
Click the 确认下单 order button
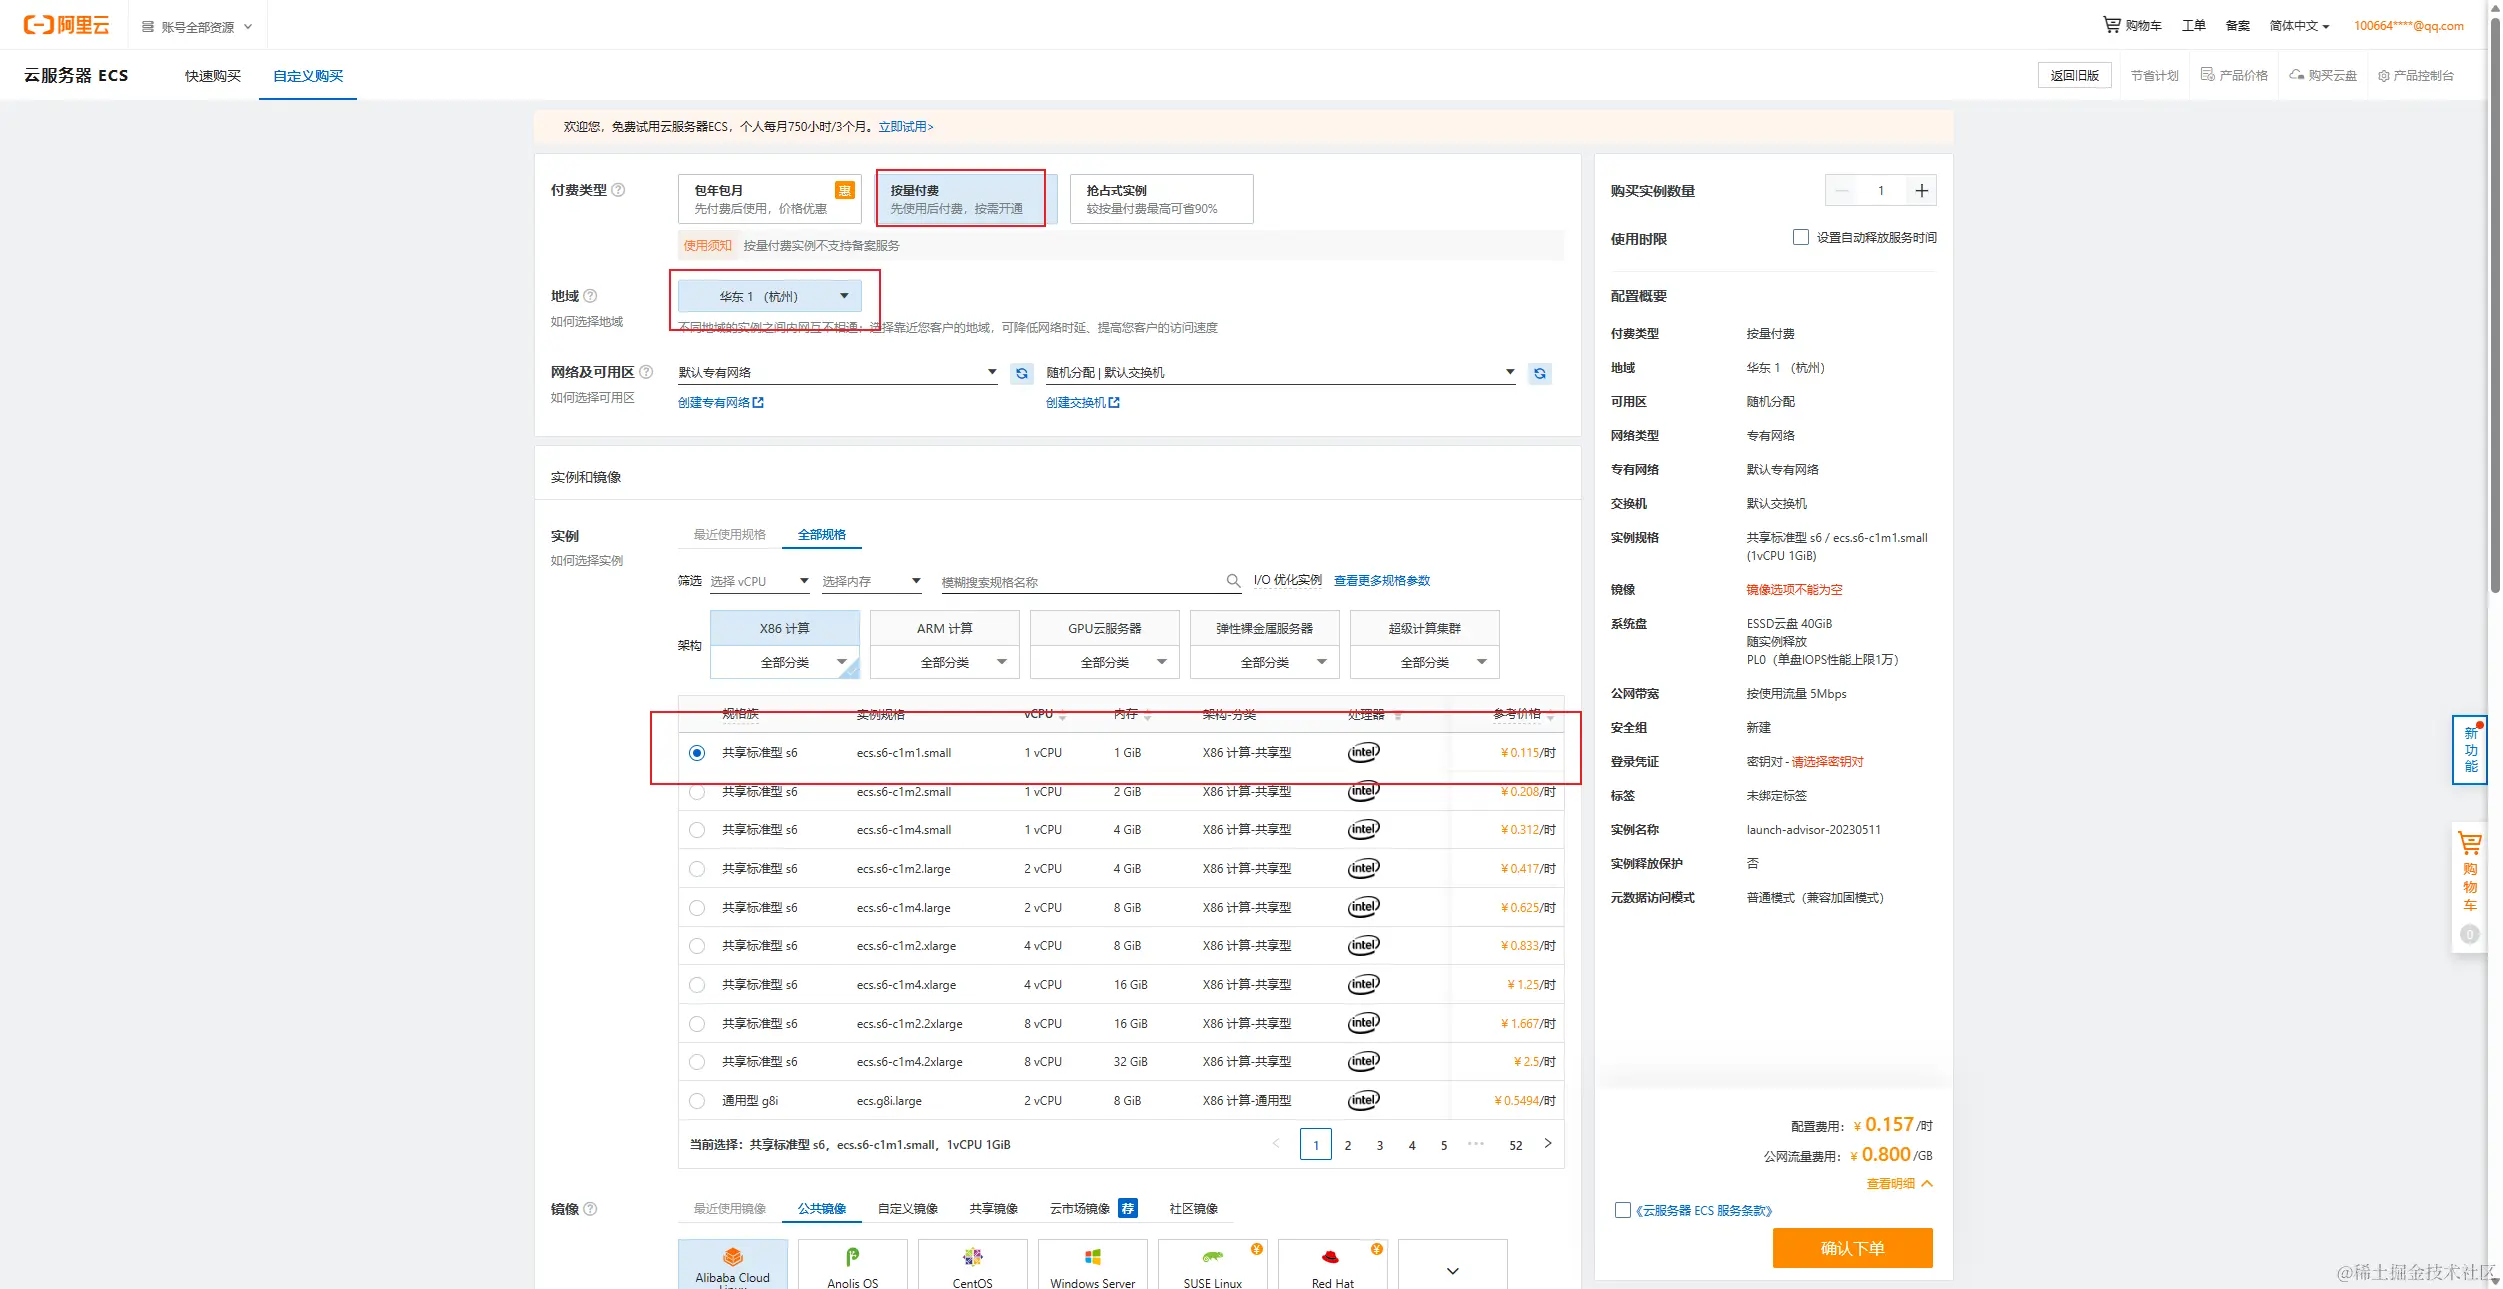[x=1851, y=1248]
